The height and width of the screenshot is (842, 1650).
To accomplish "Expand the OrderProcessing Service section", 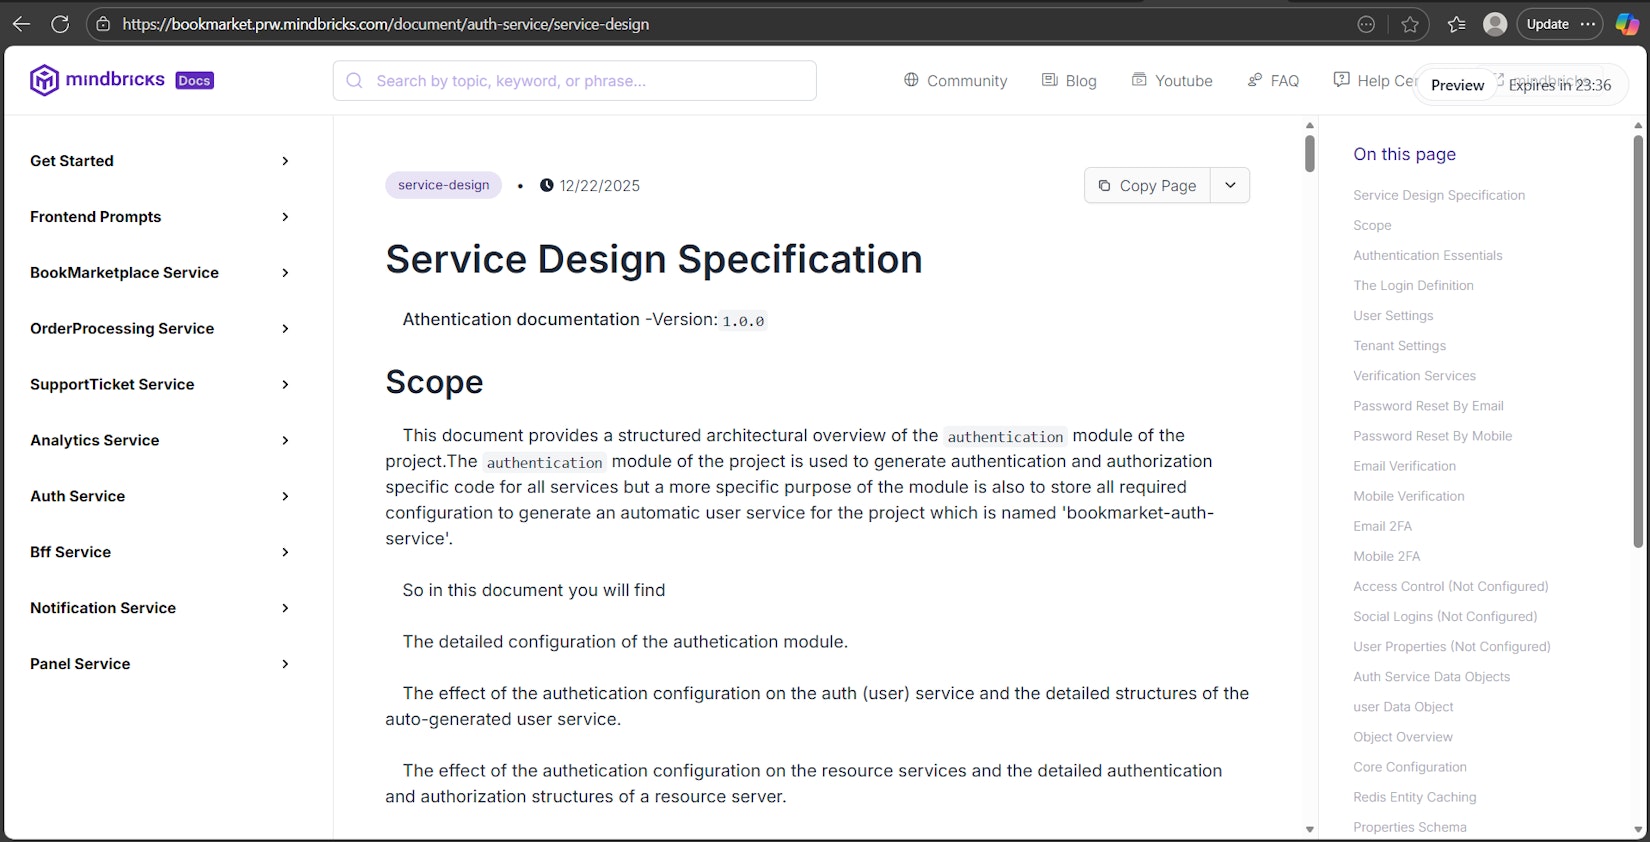I will (285, 329).
